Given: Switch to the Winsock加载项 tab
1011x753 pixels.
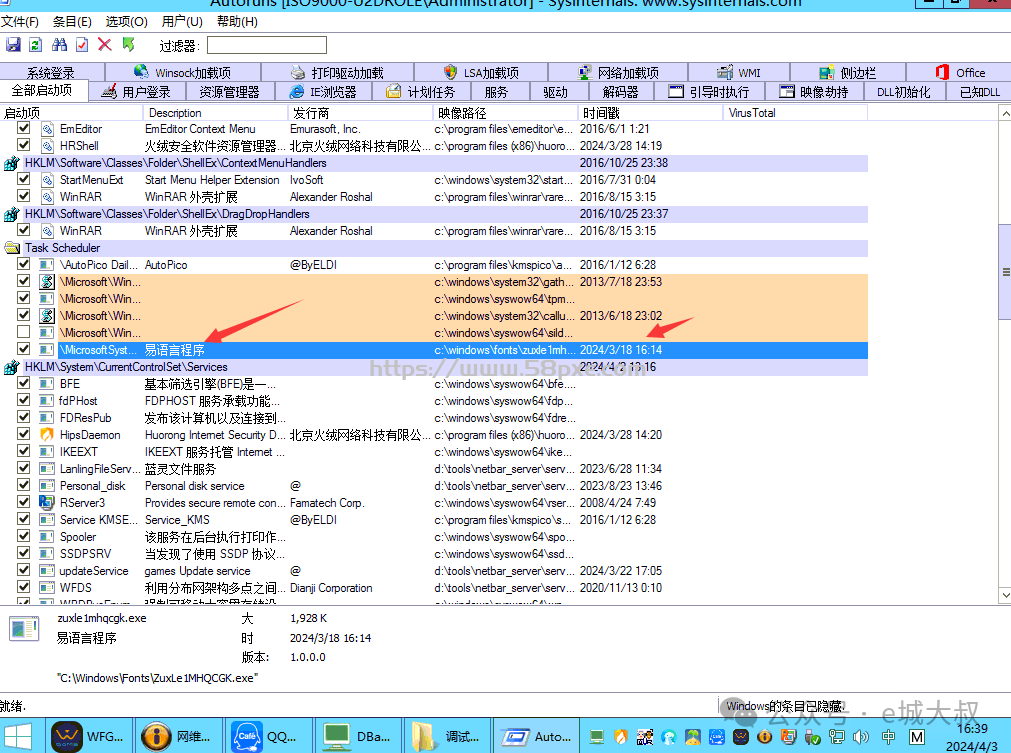Looking at the screenshot, I should (x=183, y=72).
